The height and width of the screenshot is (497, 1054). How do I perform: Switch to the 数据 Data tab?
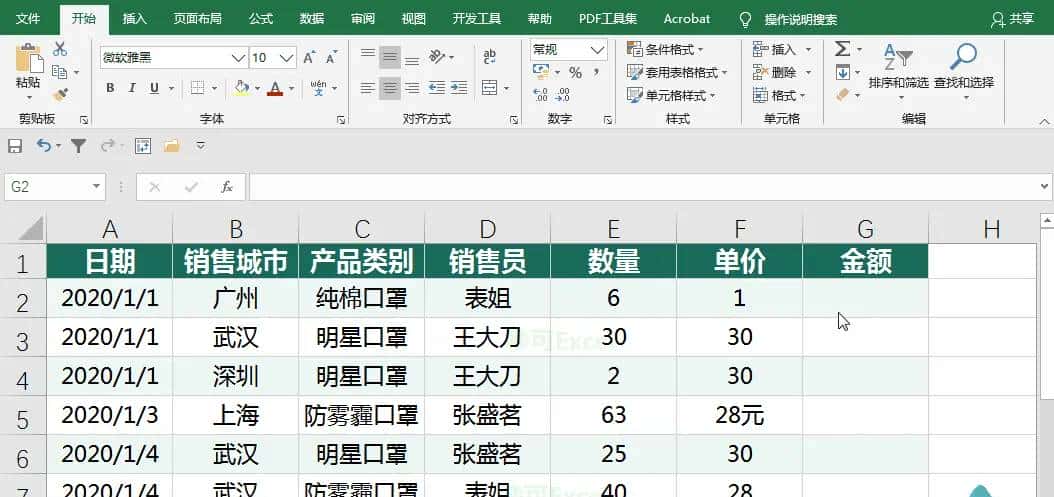tap(312, 19)
